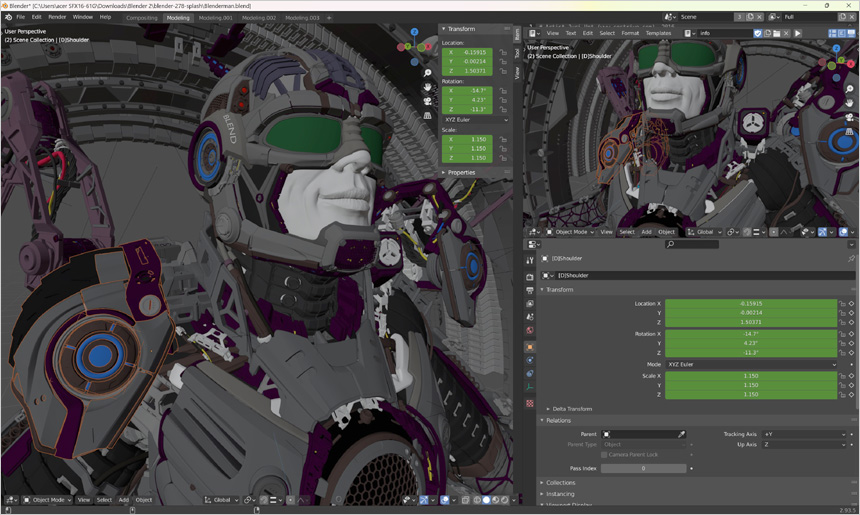
Task: Enable Camera Parent Lock checkbox
Action: tap(604, 455)
